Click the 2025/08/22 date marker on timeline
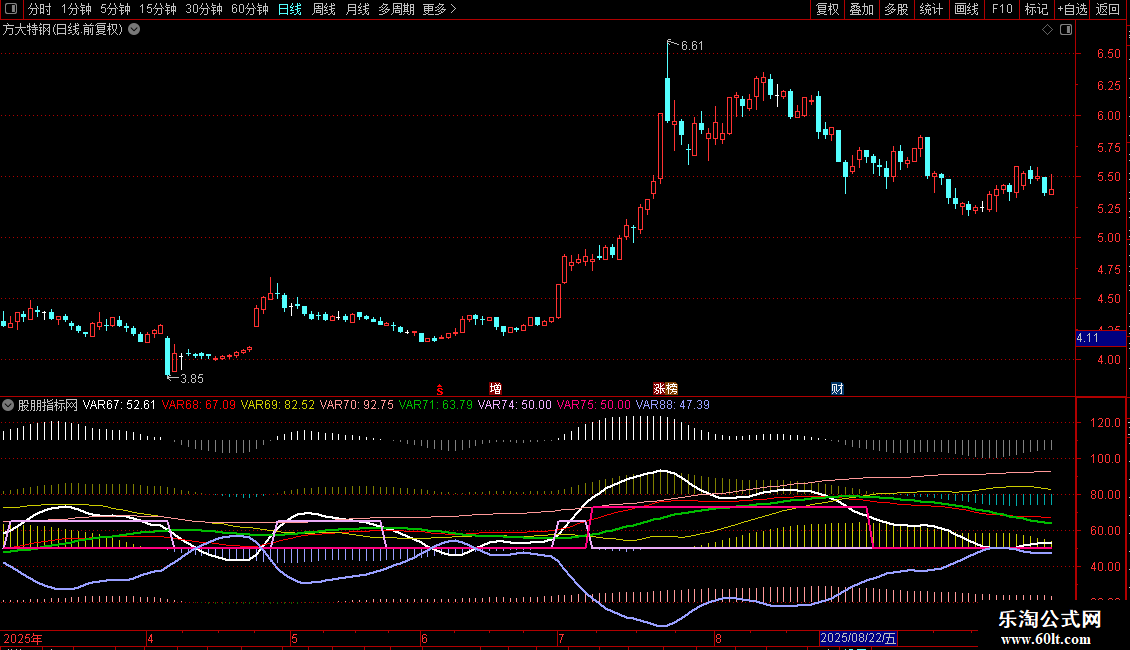This screenshot has width=1130, height=650. coord(859,638)
